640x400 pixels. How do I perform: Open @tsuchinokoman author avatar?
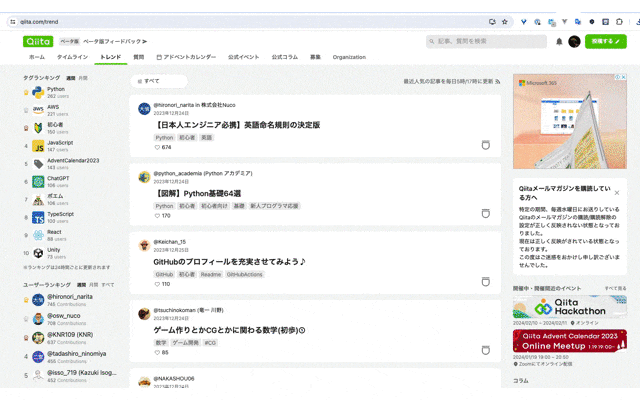tap(144, 314)
